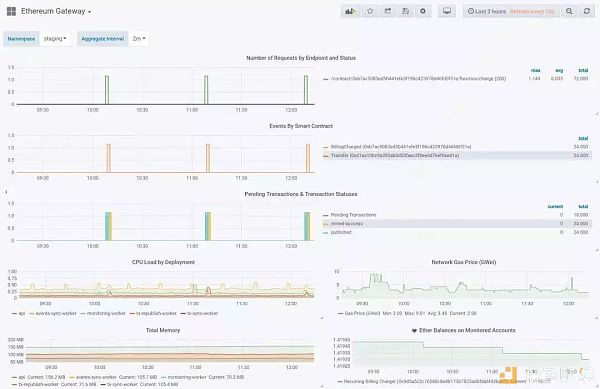Click the Aggregate Interval variable label

(x=103, y=39)
